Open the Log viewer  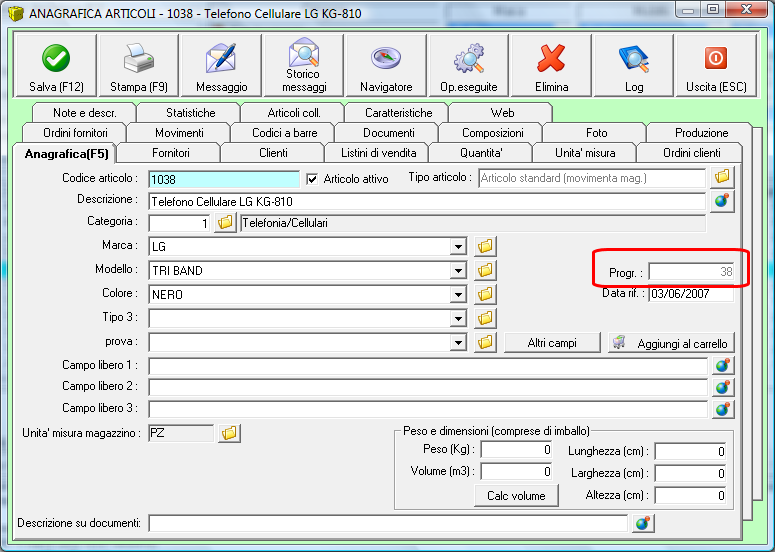click(634, 65)
